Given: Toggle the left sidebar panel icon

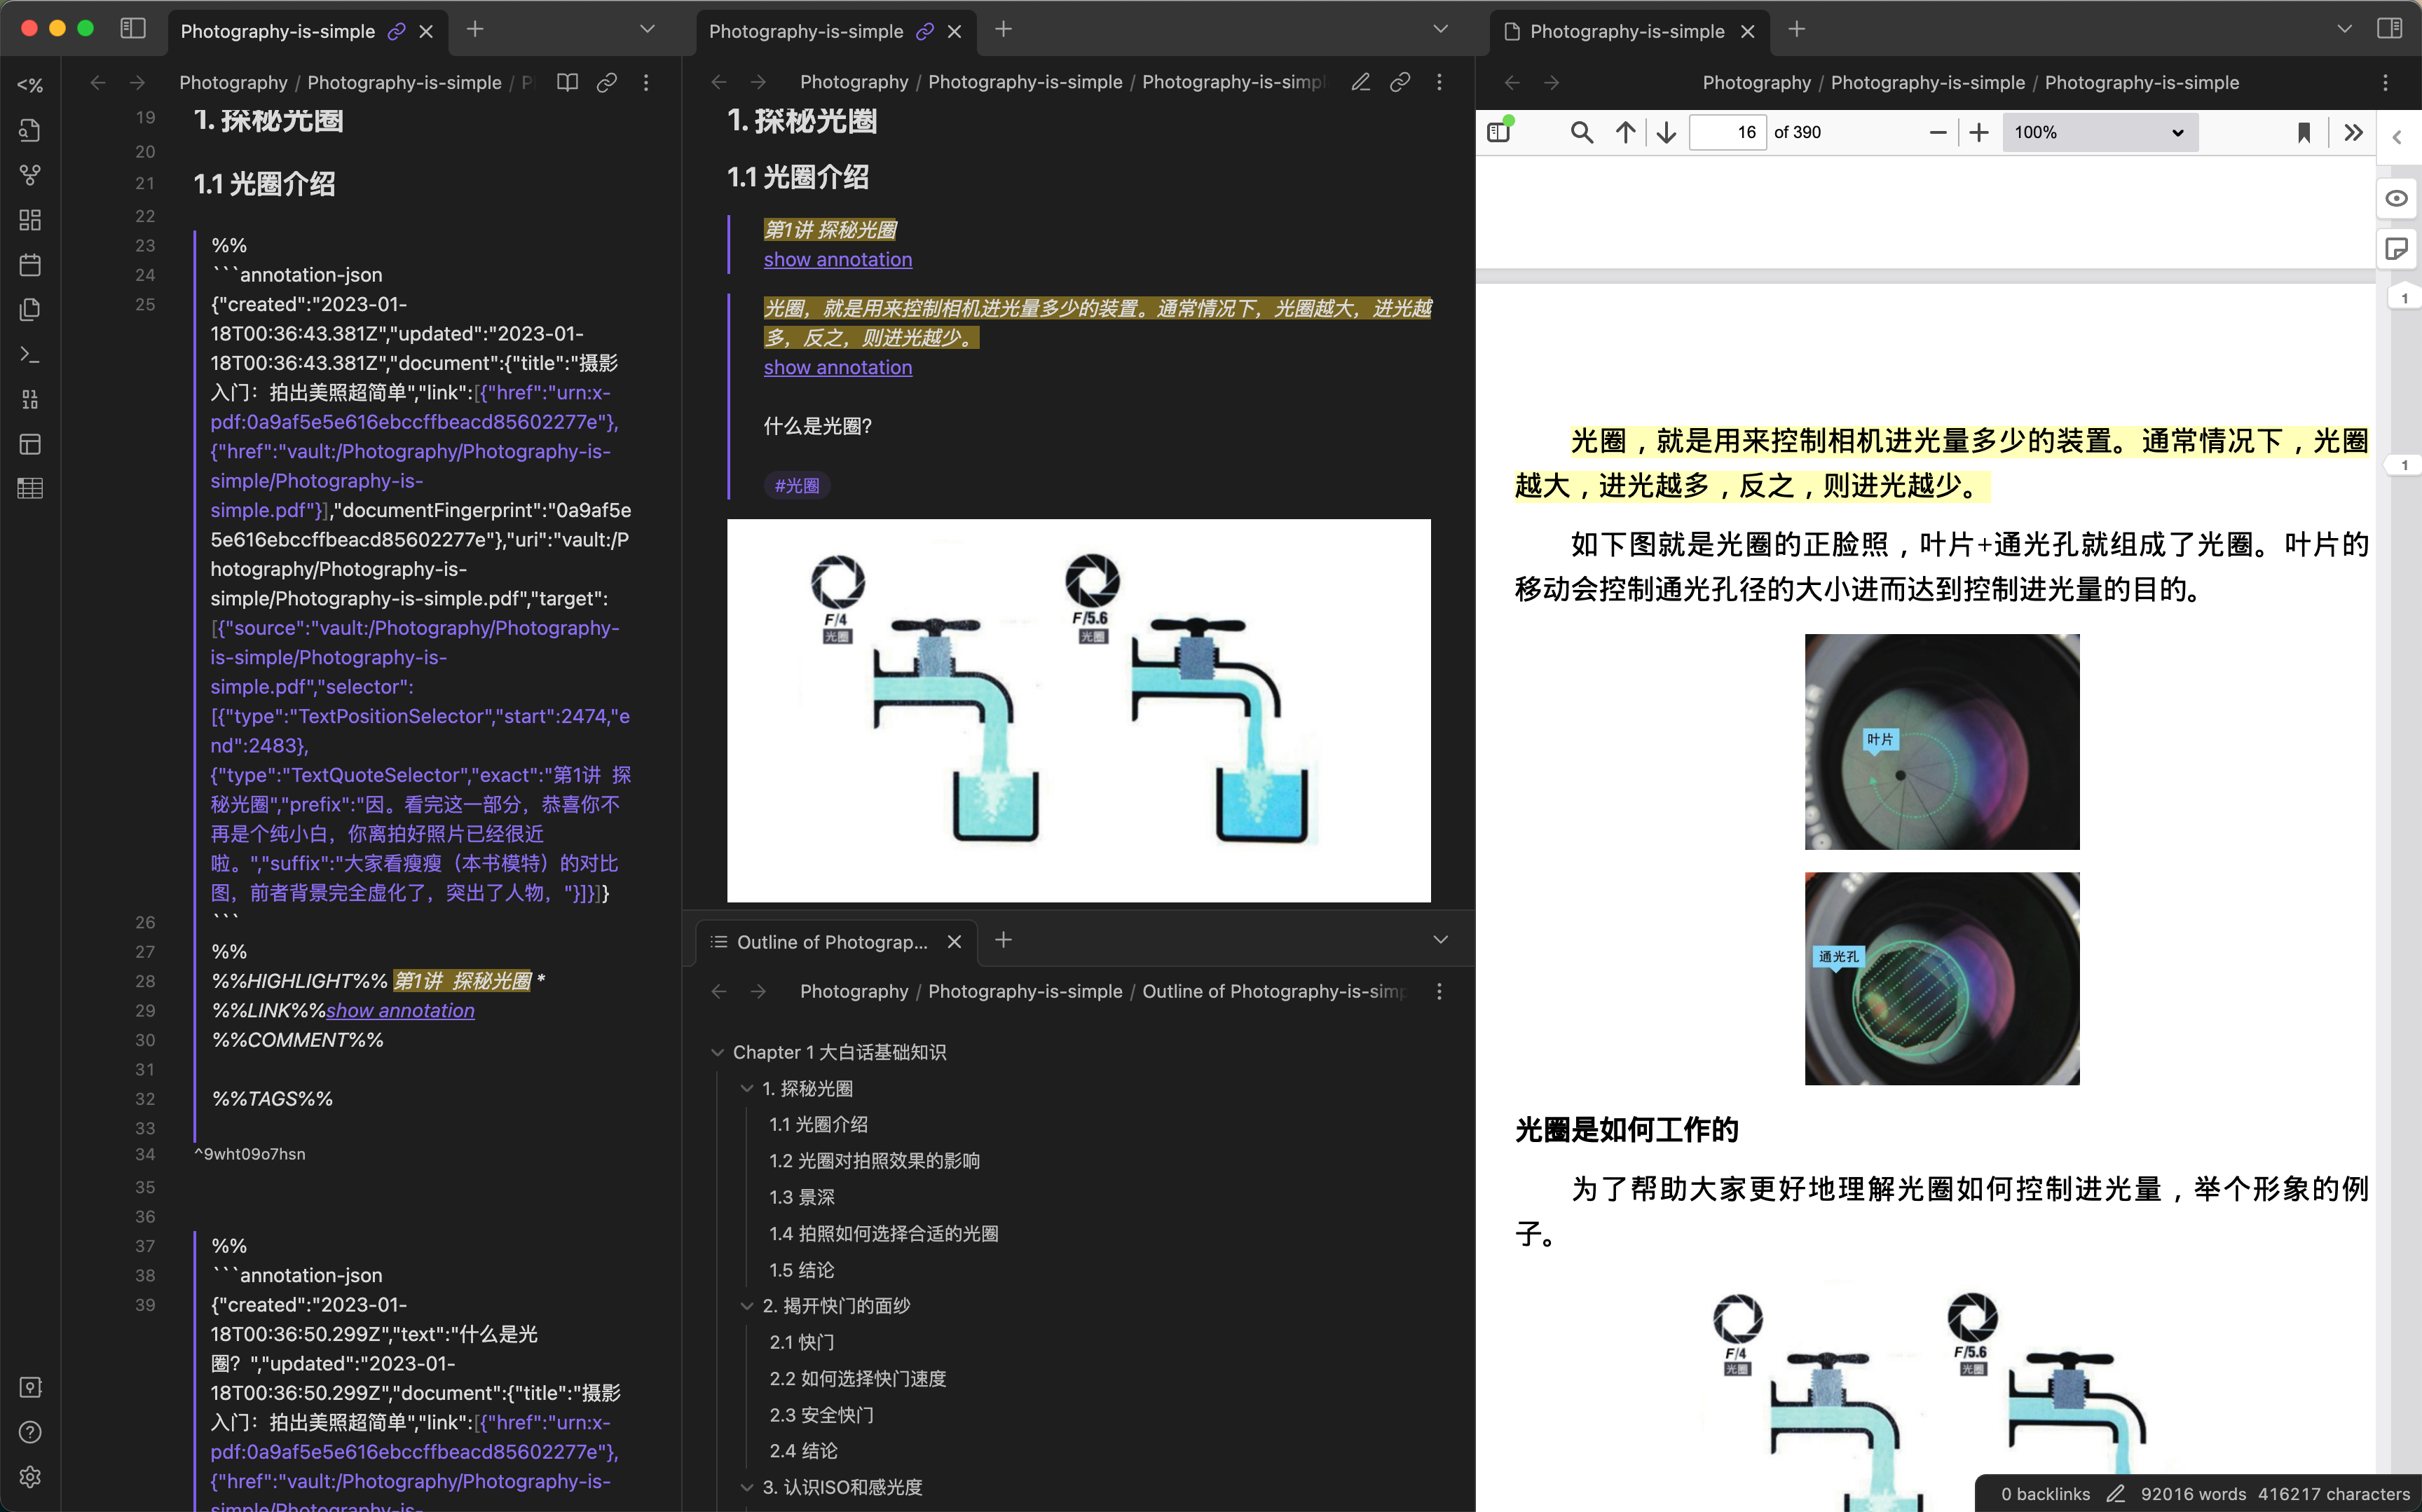Looking at the screenshot, I should coord(133,29).
